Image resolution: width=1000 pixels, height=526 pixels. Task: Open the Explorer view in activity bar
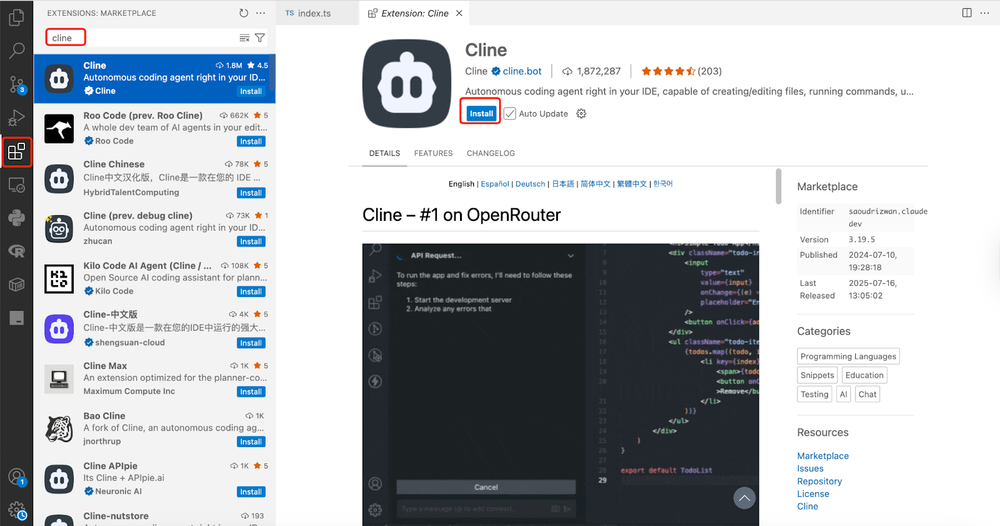(x=16, y=18)
